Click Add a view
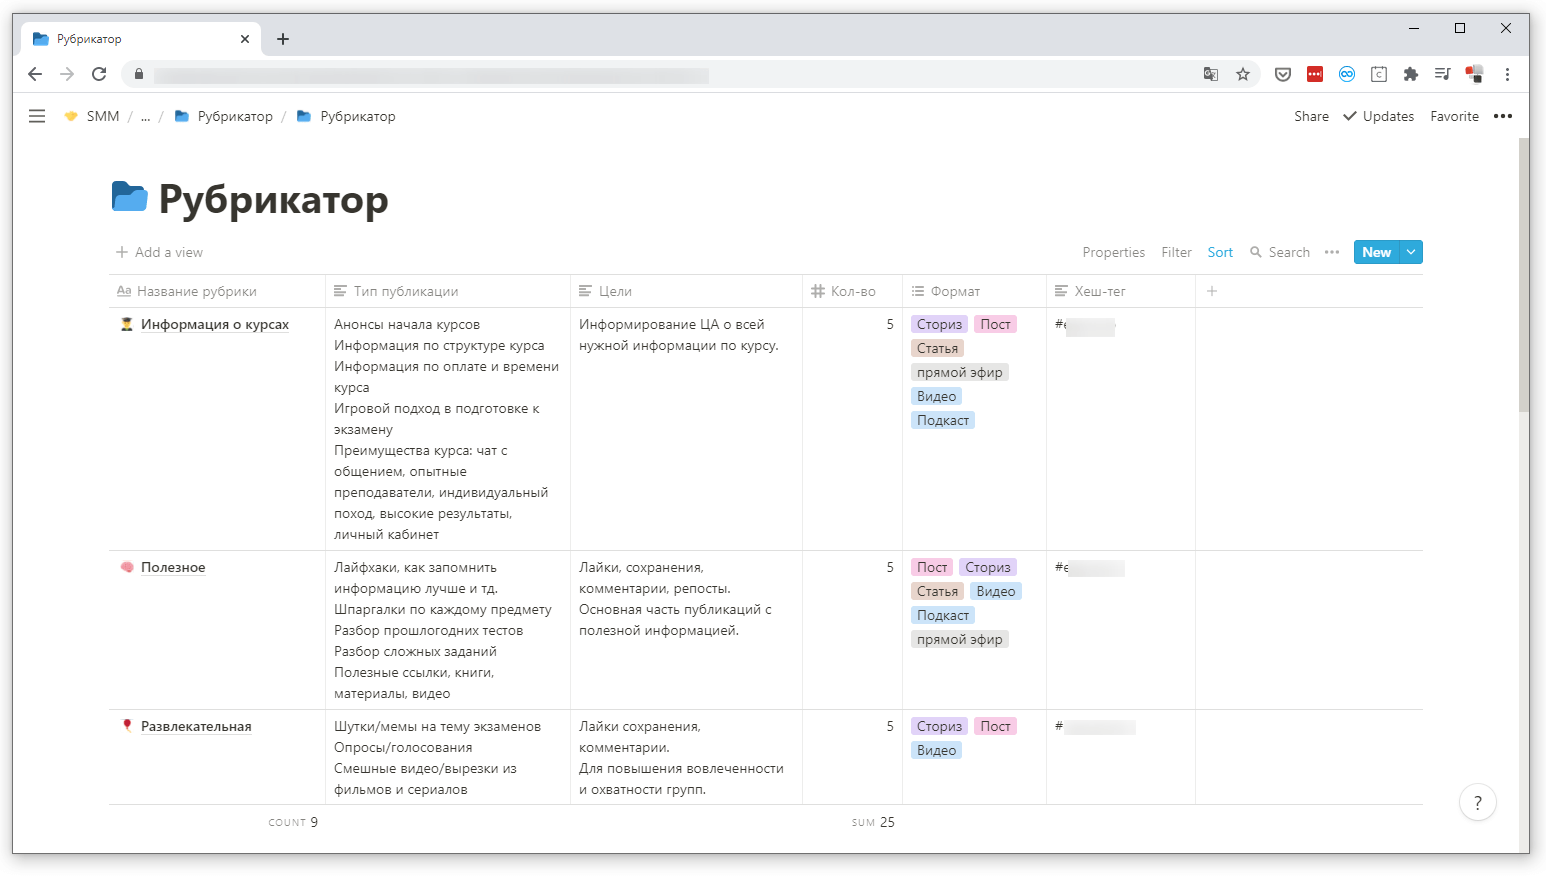This screenshot has height=876, width=1546. coord(159,252)
